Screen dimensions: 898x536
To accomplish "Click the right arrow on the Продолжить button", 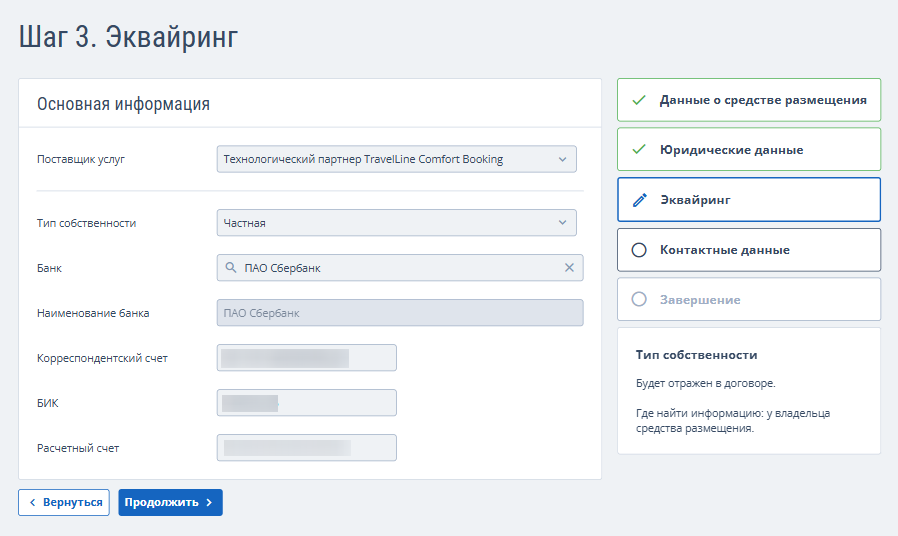I will pyautogui.click(x=209, y=502).
